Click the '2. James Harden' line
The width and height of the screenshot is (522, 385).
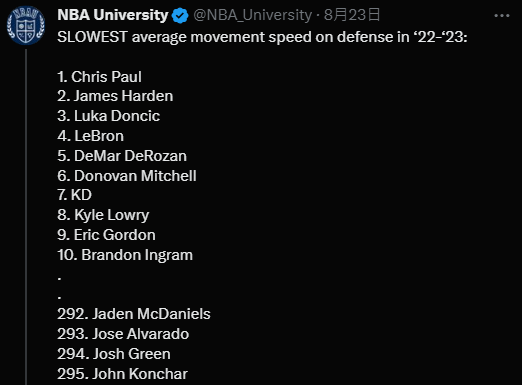pos(115,96)
